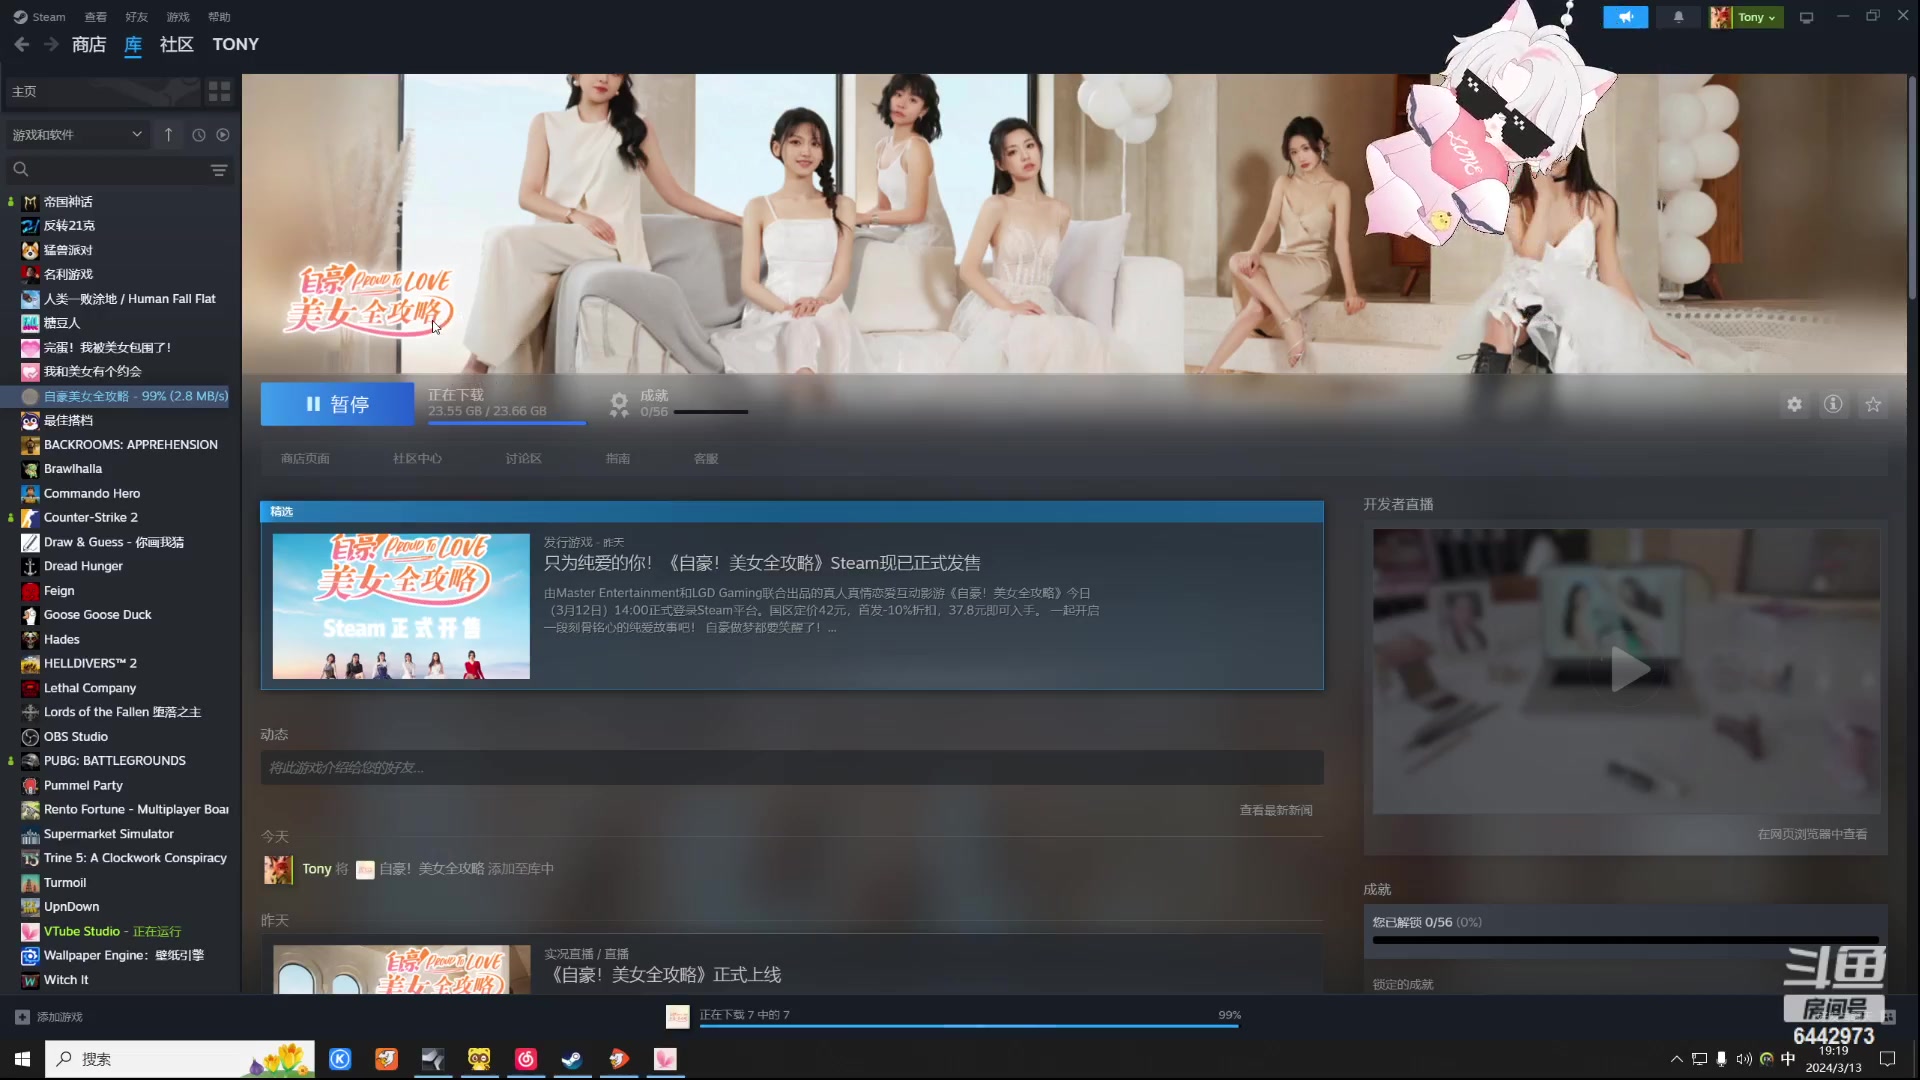Select PUBG: BATTLEGROUNDS in library
Screen dimensions: 1920x1080
click(115, 761)
